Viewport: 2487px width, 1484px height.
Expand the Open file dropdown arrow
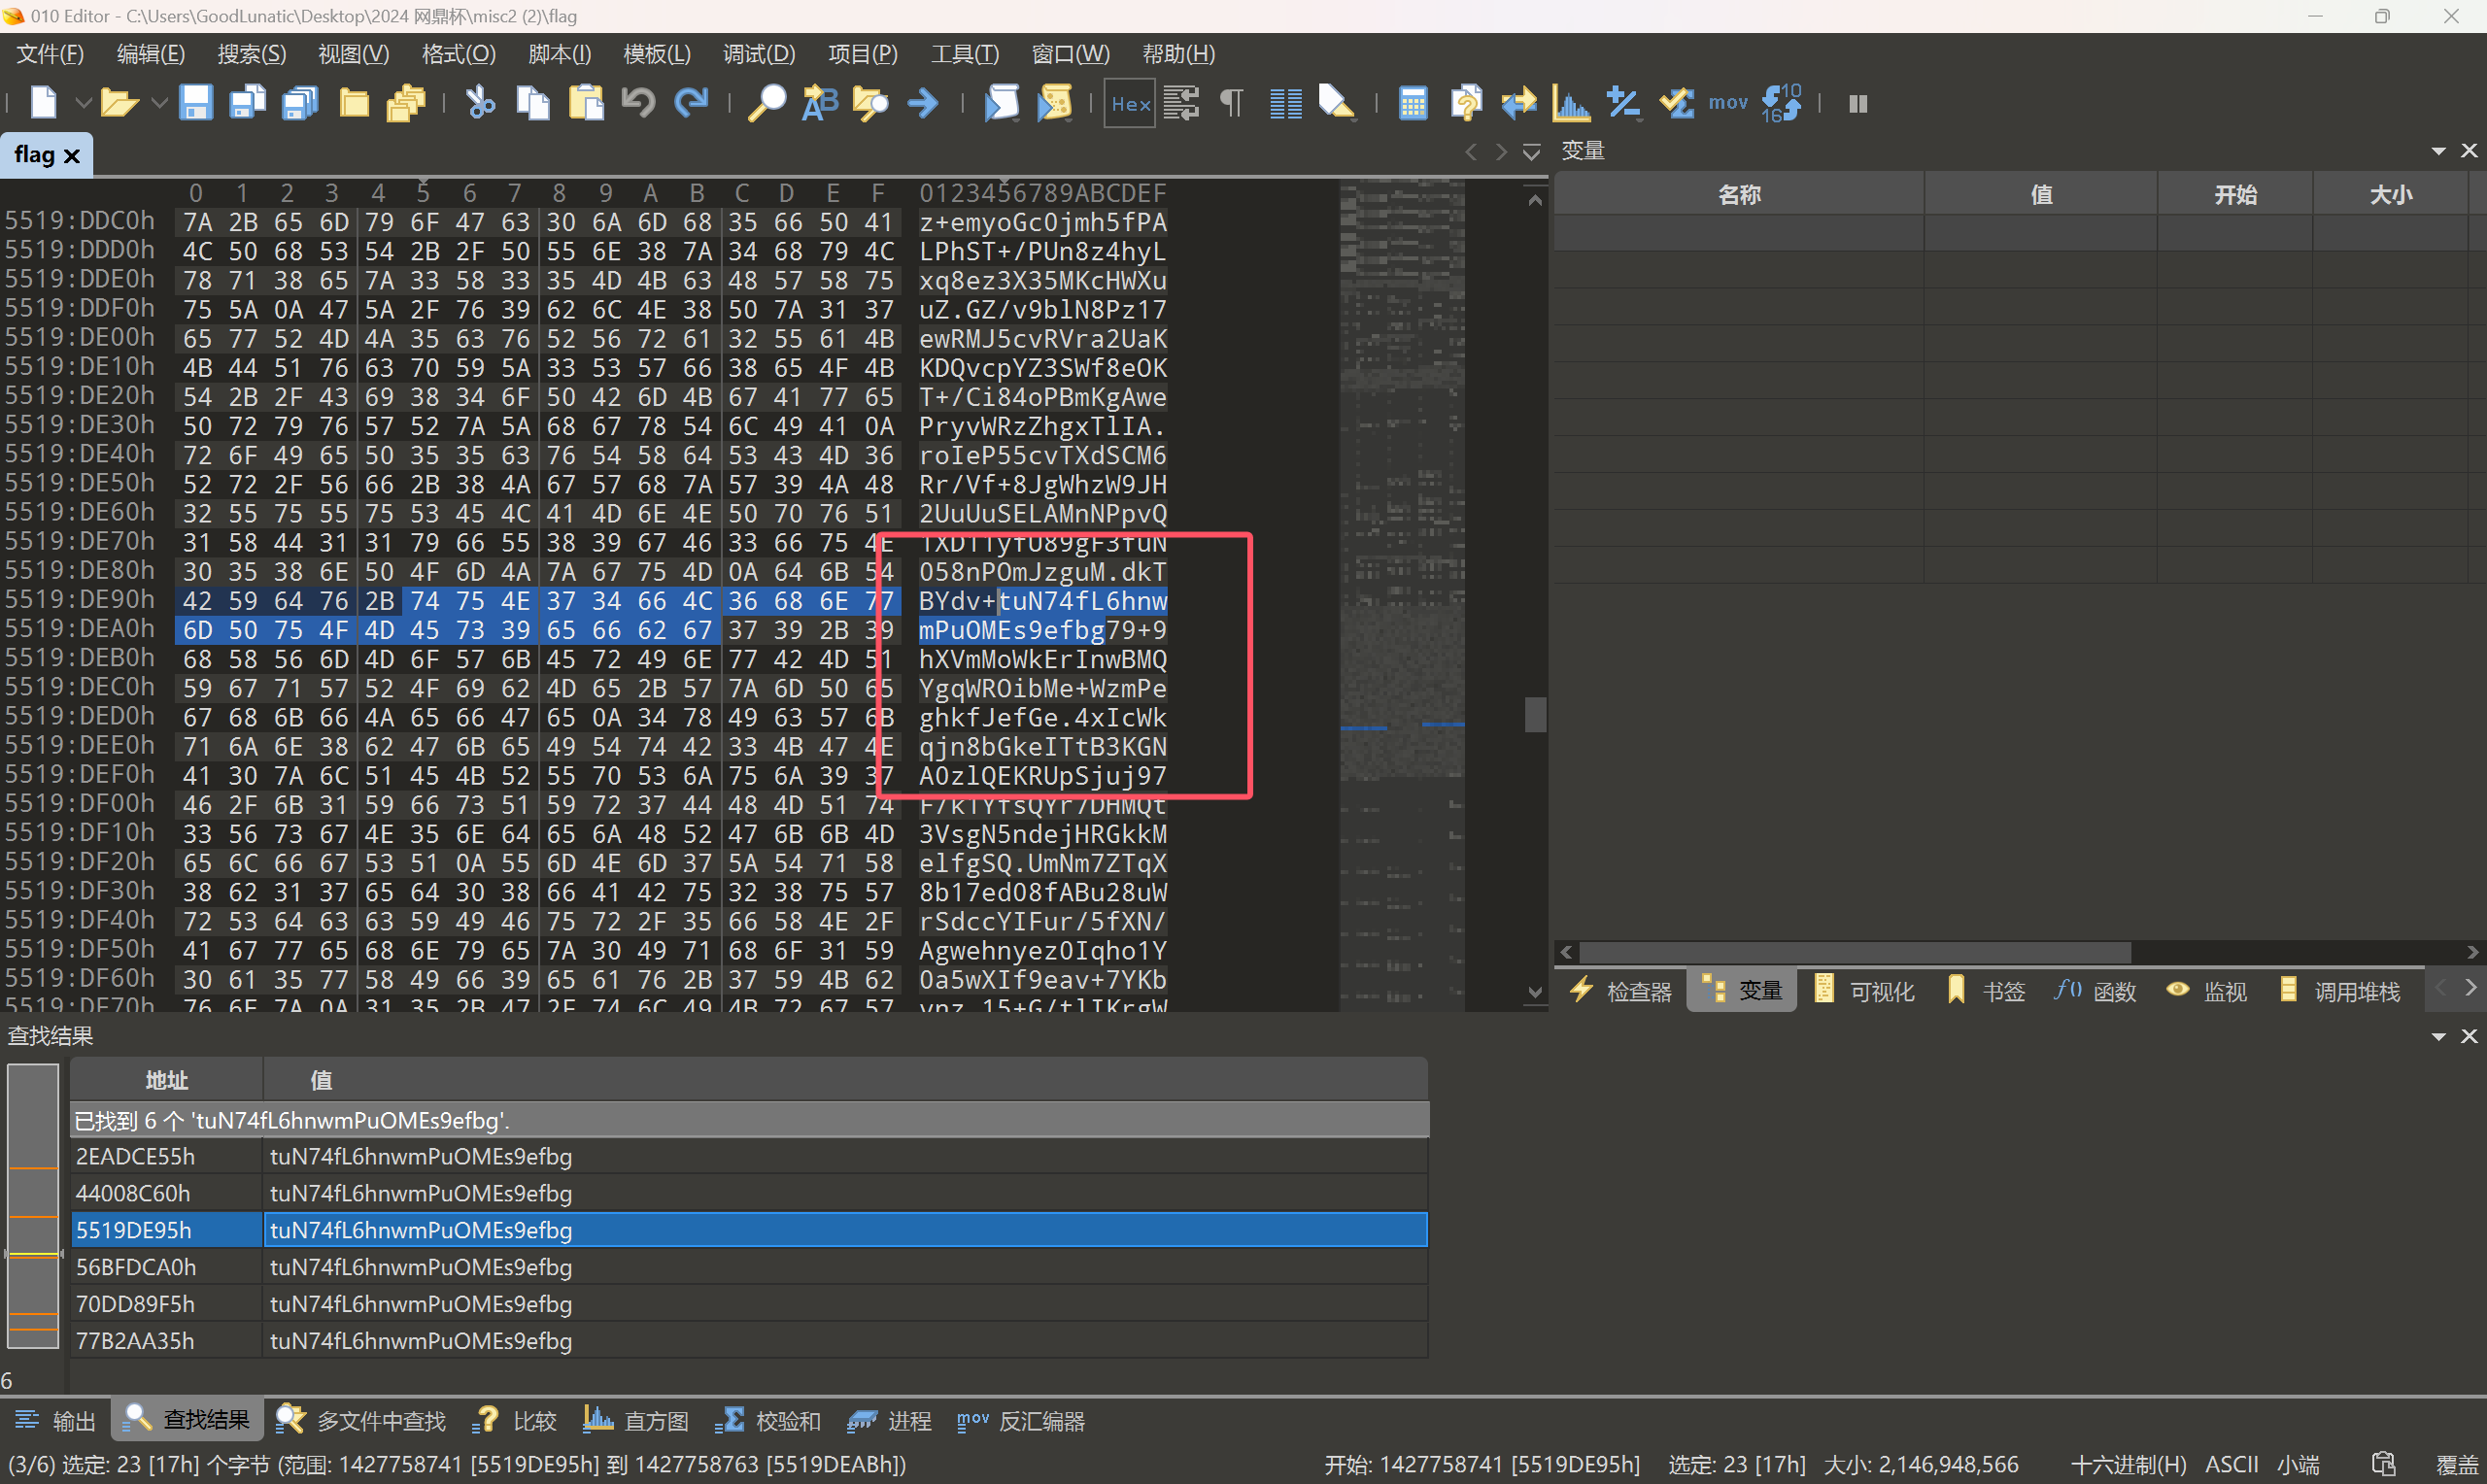point(158,103)
